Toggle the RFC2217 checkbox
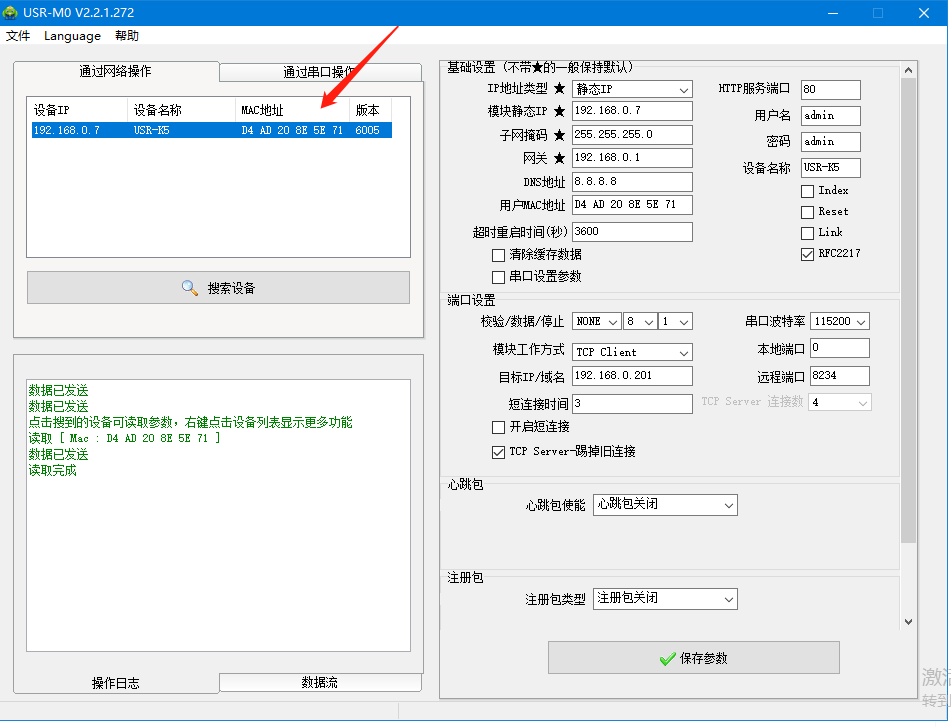The height and width of the screenshot is (727, 951). tap(807, 254)
